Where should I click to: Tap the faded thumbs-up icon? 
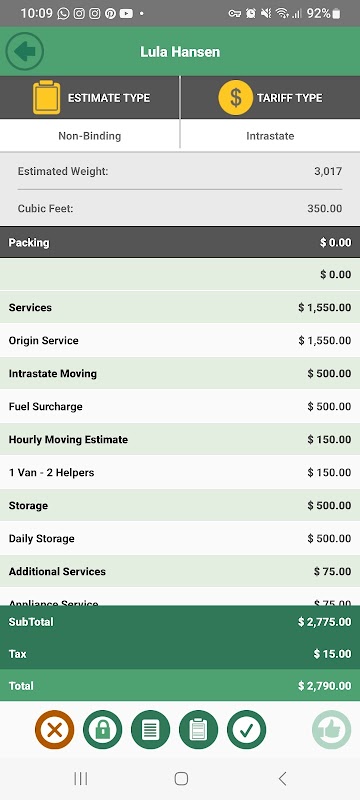(331, 730)
